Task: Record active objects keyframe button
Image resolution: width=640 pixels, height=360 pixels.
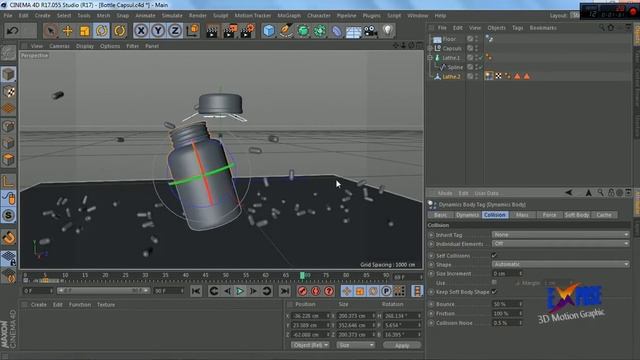Action: 302,291
